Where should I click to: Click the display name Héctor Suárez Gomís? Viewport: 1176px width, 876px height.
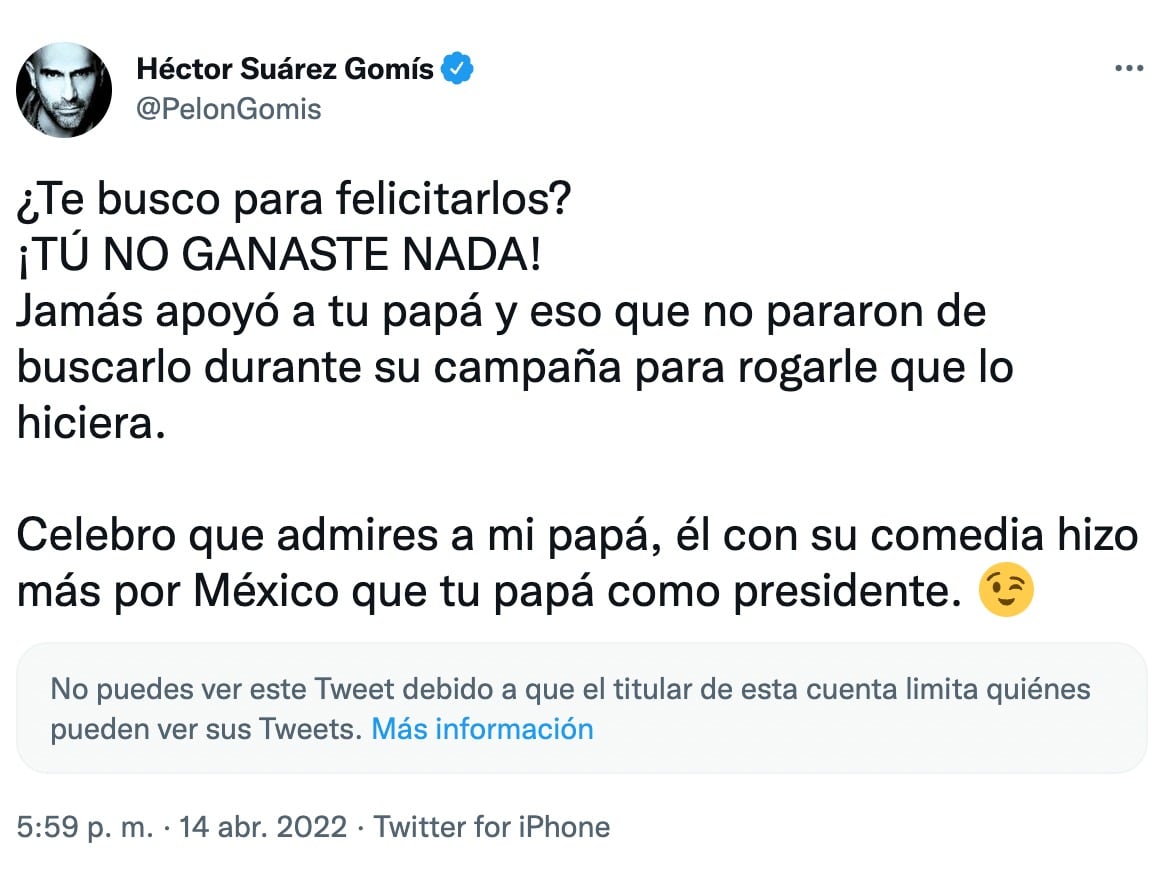pos(285,69)
